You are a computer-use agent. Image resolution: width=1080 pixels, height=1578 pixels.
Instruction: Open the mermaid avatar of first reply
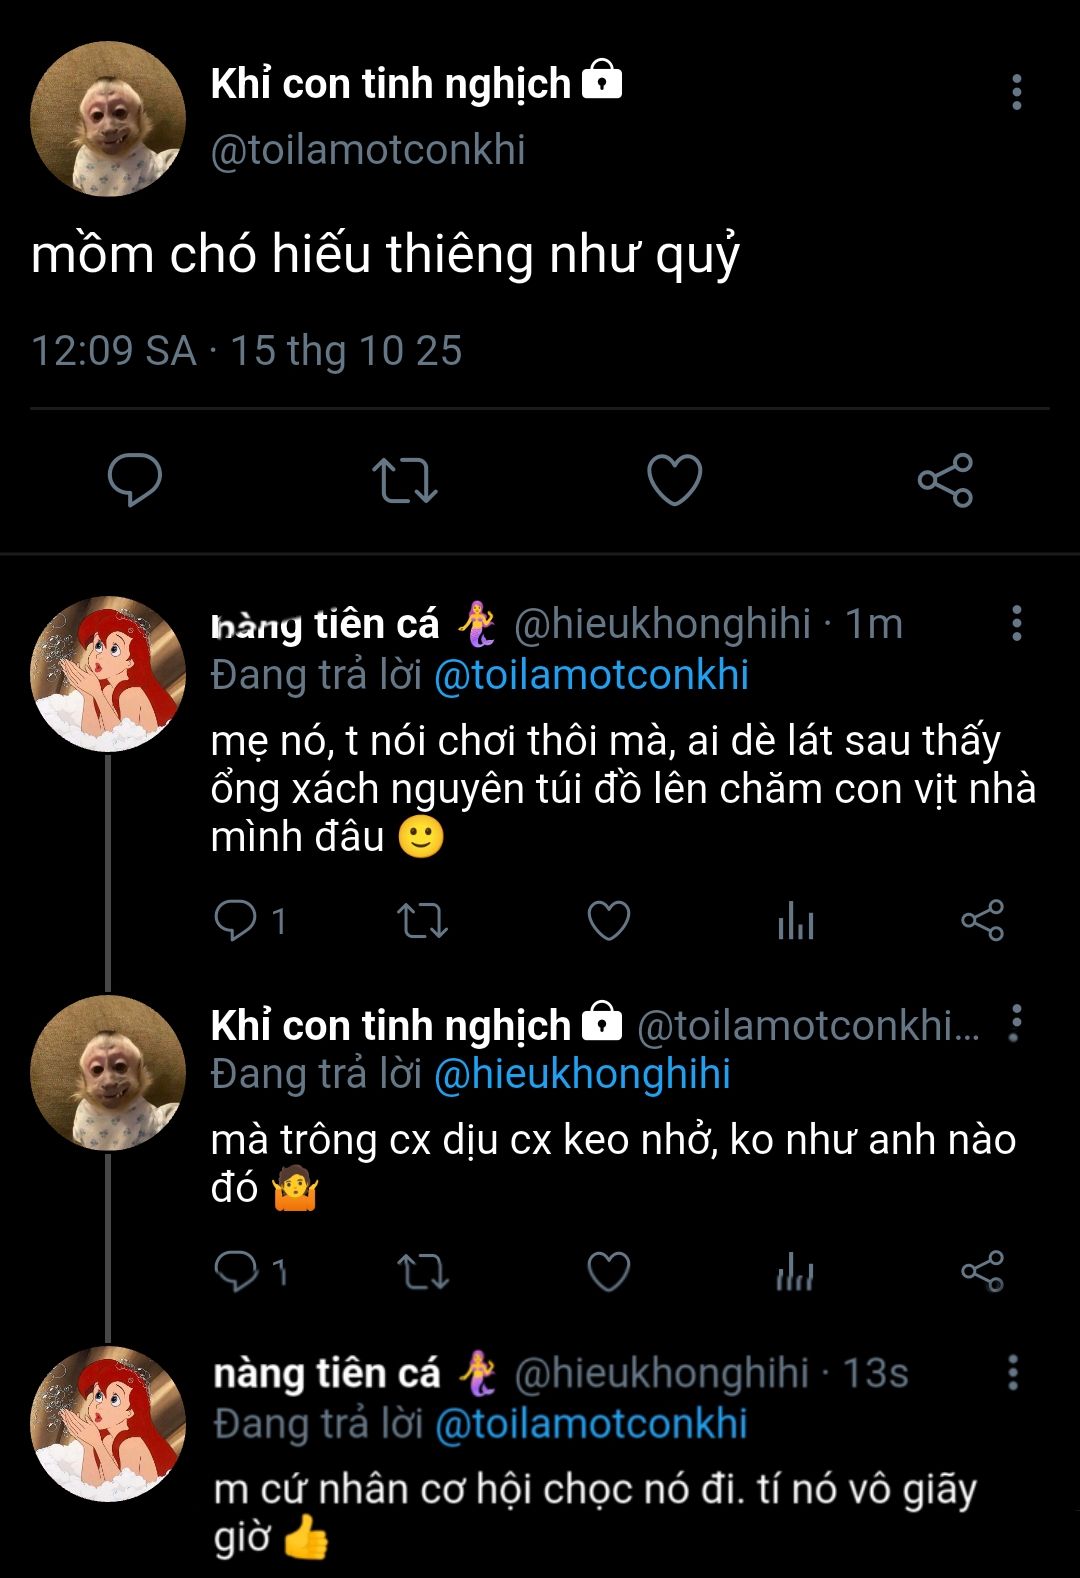pos(108,674)
